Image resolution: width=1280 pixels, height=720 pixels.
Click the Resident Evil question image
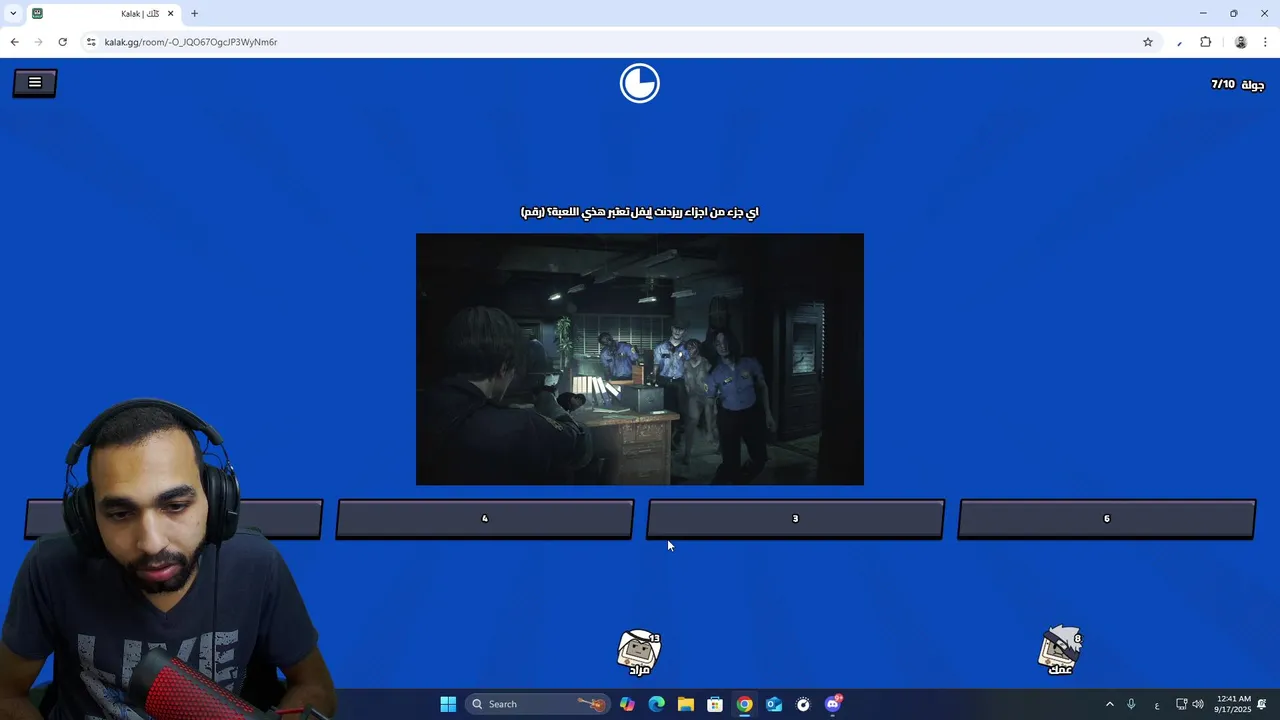point(640,359)
